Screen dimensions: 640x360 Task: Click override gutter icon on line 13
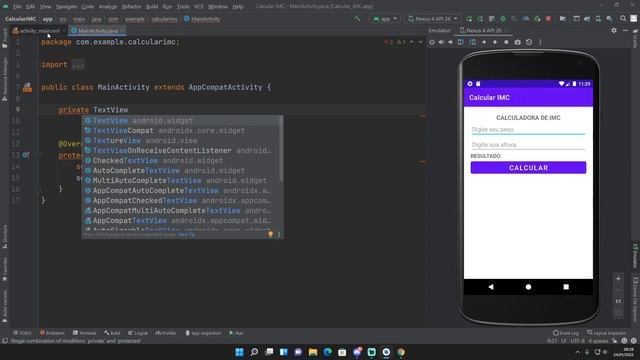pos(26,155)
